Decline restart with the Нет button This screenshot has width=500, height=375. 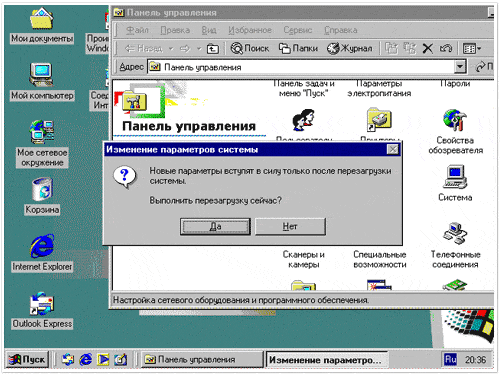(x=290, y=227)
